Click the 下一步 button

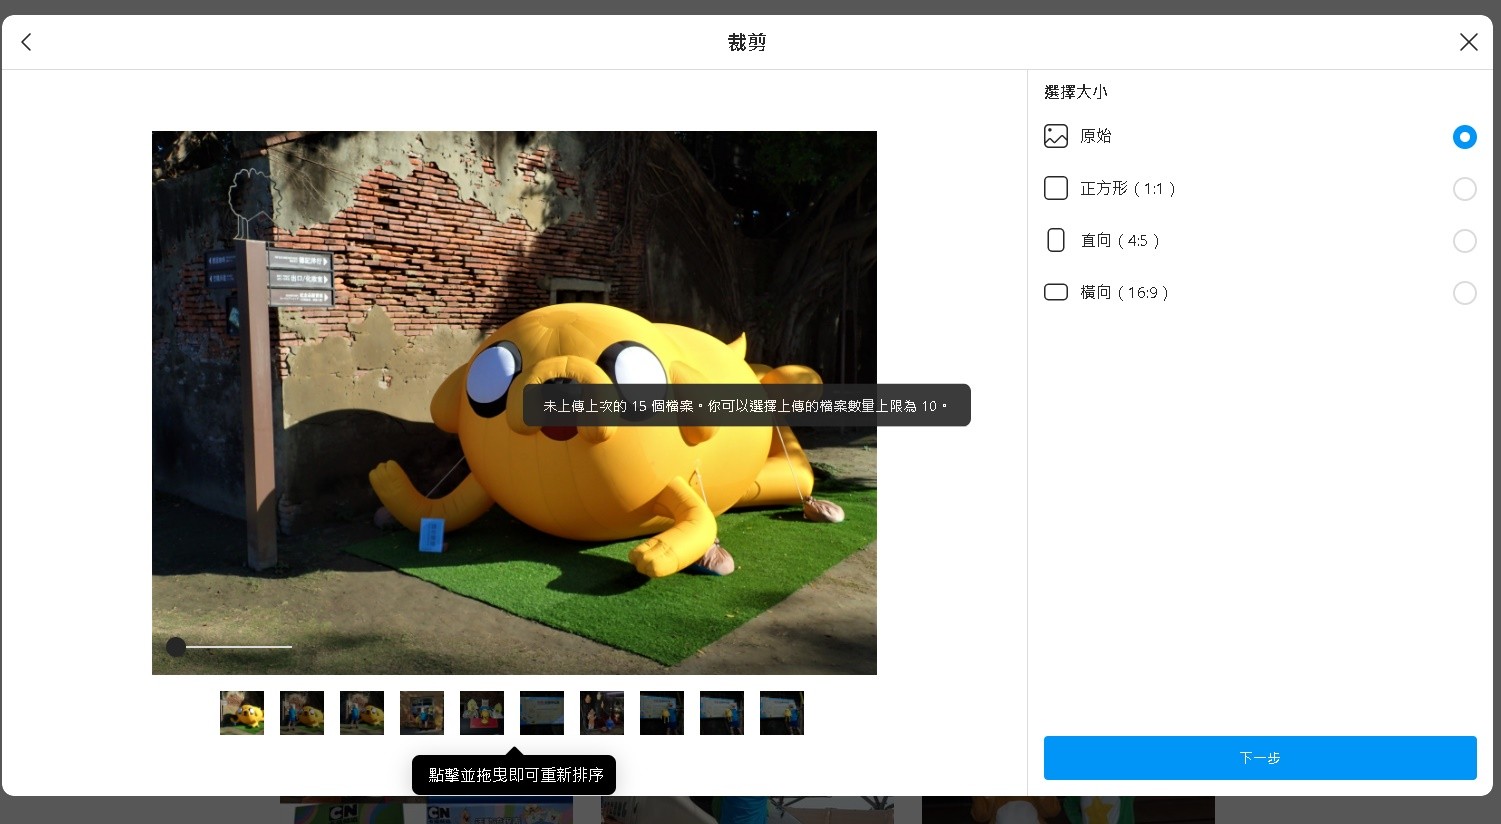(1260, 758)
